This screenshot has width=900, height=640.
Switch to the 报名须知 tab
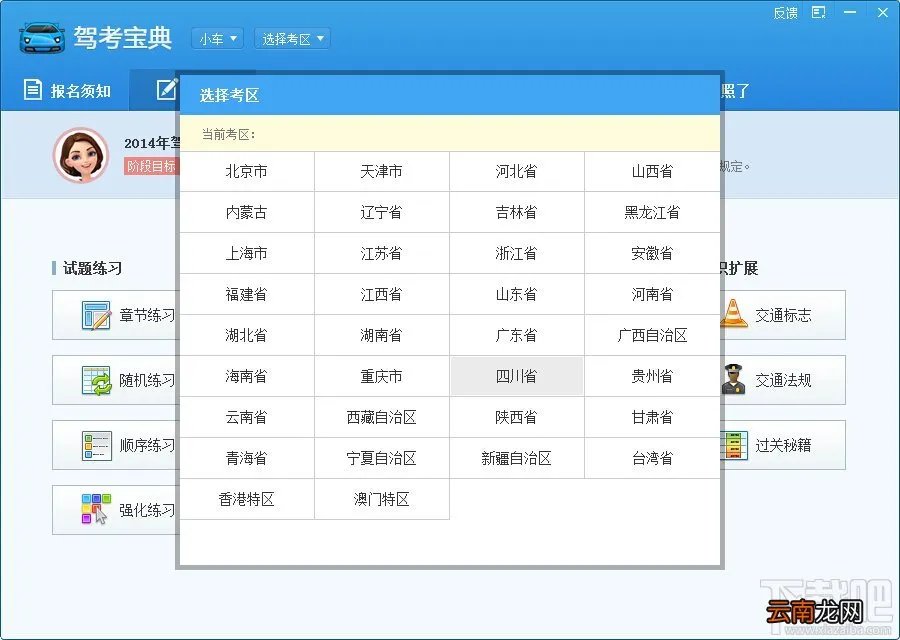(67, 90)
